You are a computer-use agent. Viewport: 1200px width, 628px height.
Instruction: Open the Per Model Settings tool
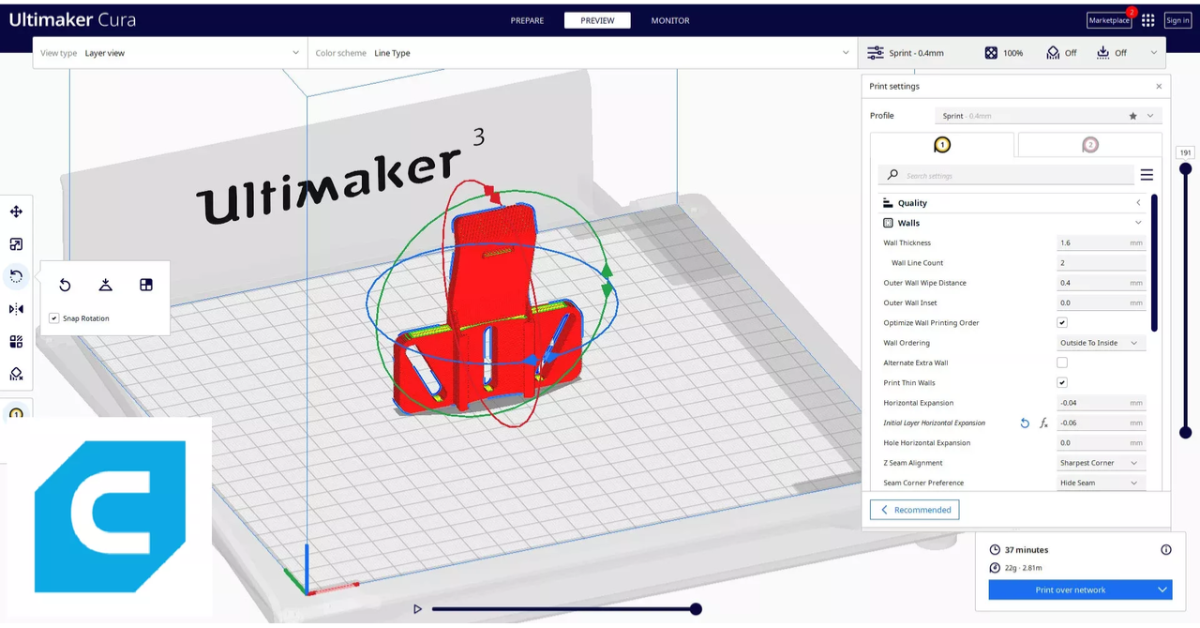(15, 340)
